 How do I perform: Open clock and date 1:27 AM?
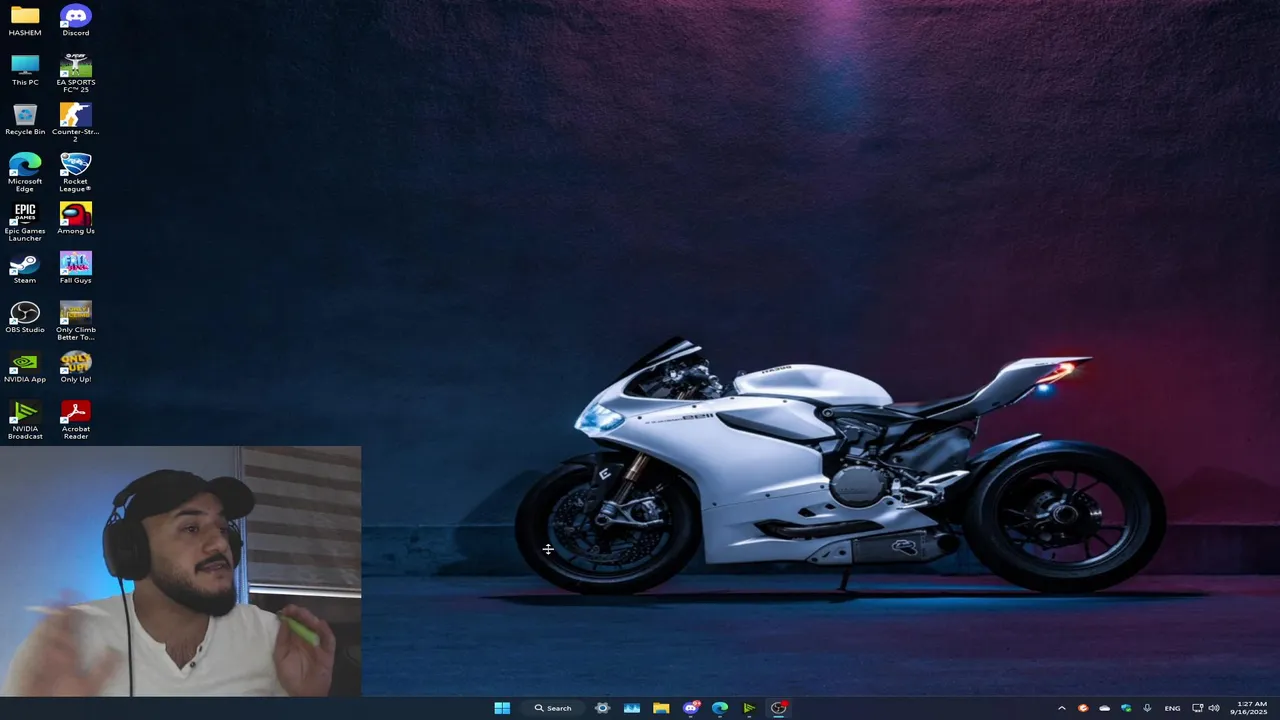[1251, 708]
